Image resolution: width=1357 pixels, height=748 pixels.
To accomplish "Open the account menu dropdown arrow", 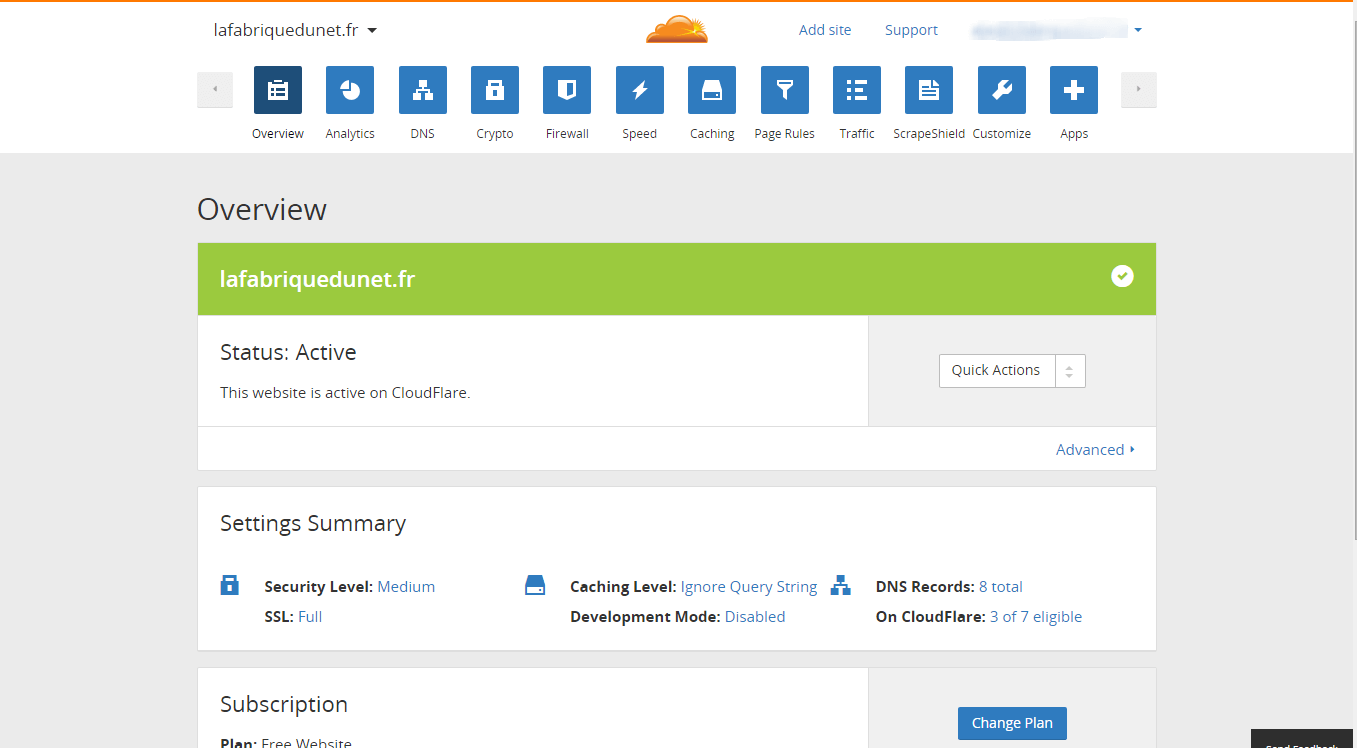I will 1138,30.
